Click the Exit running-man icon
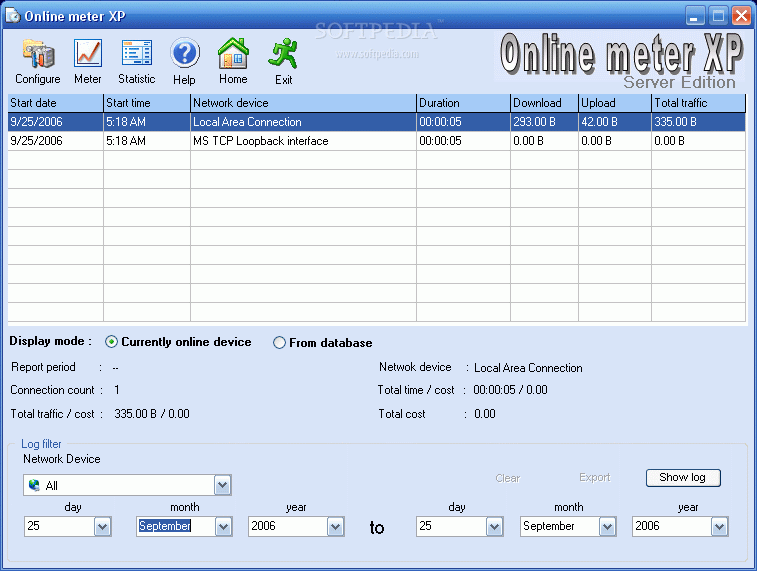 [283, 53]
